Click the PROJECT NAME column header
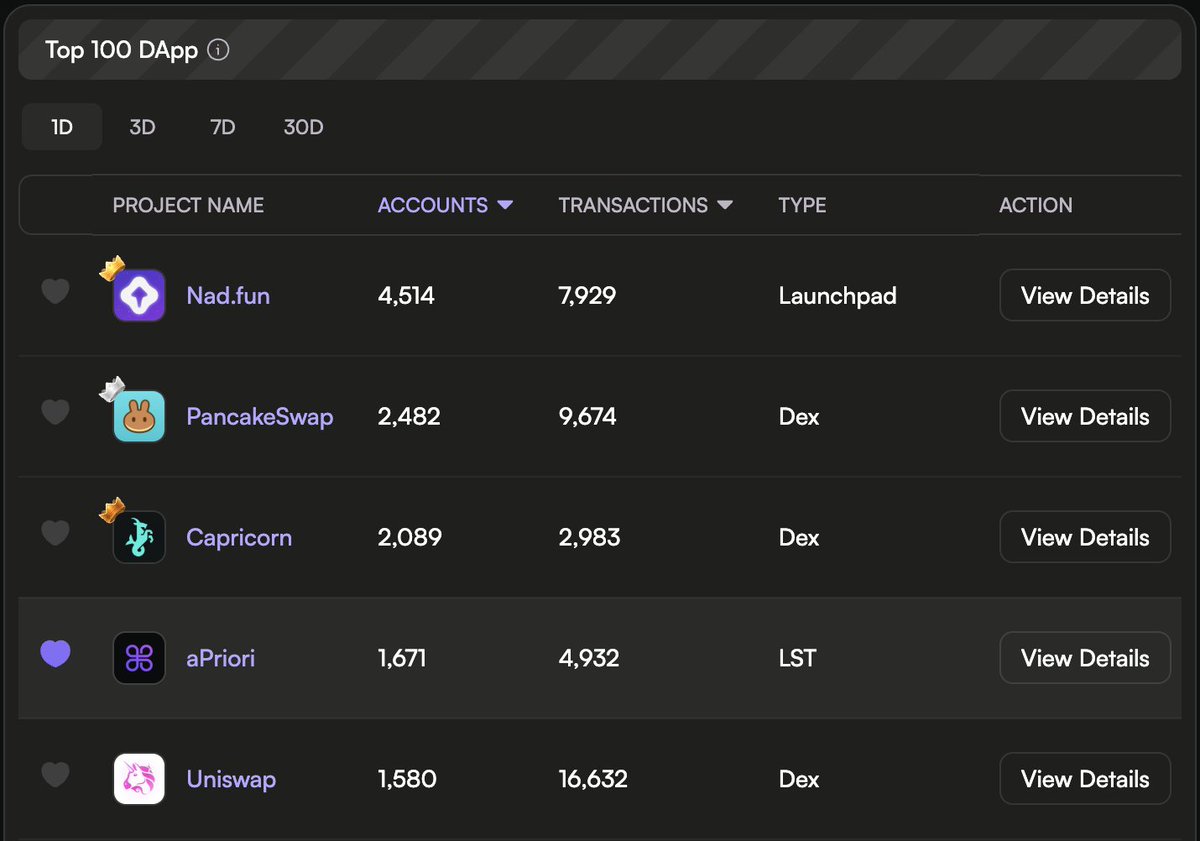The height and width of the screenshot is (841, 1200). (188, 205)
